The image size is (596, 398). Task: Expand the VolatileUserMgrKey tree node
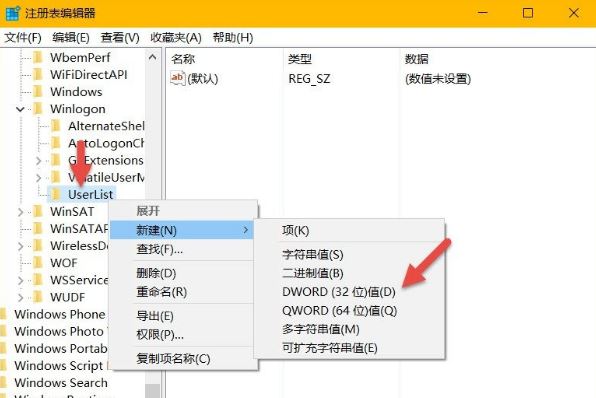tap(38, 178)
